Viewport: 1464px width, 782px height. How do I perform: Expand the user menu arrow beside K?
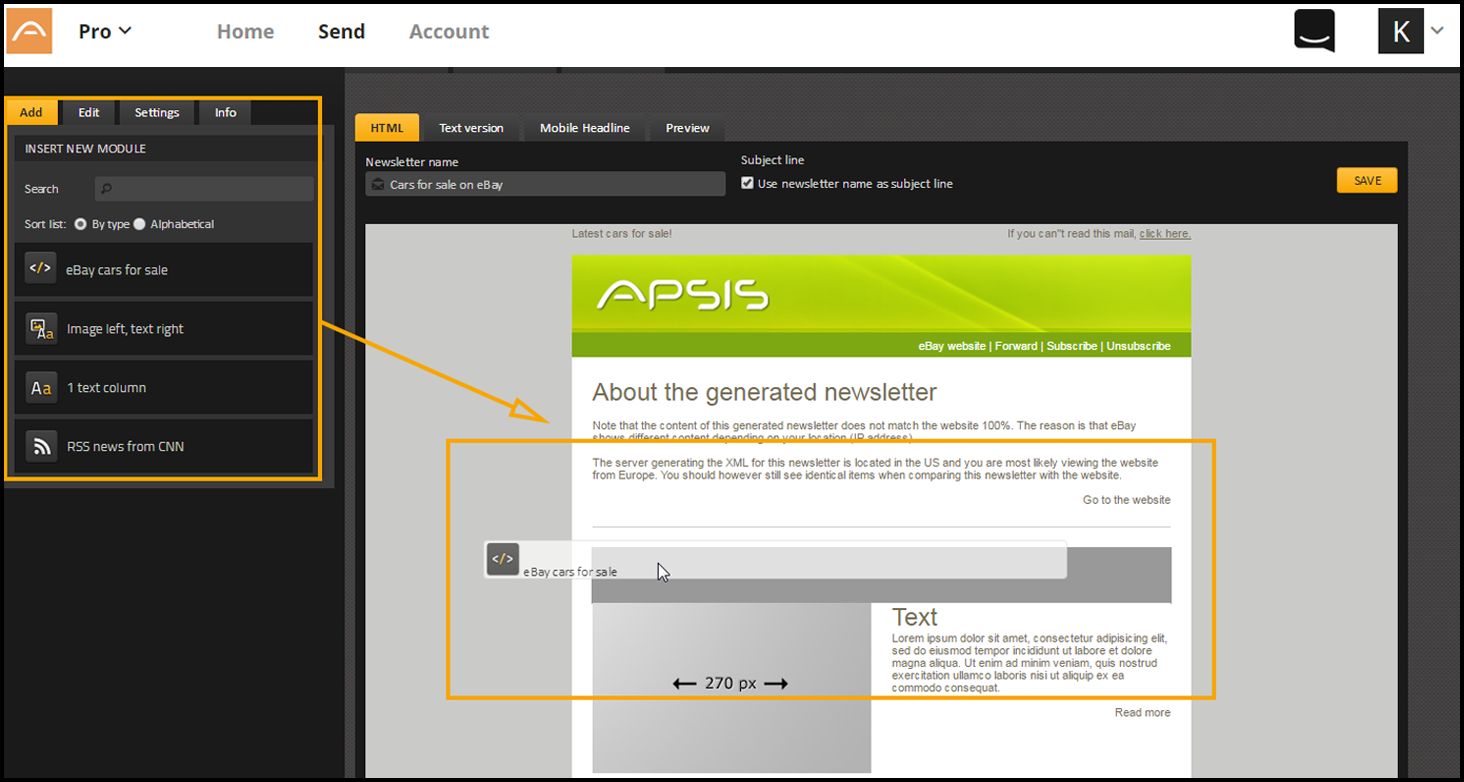(1437, 31)
